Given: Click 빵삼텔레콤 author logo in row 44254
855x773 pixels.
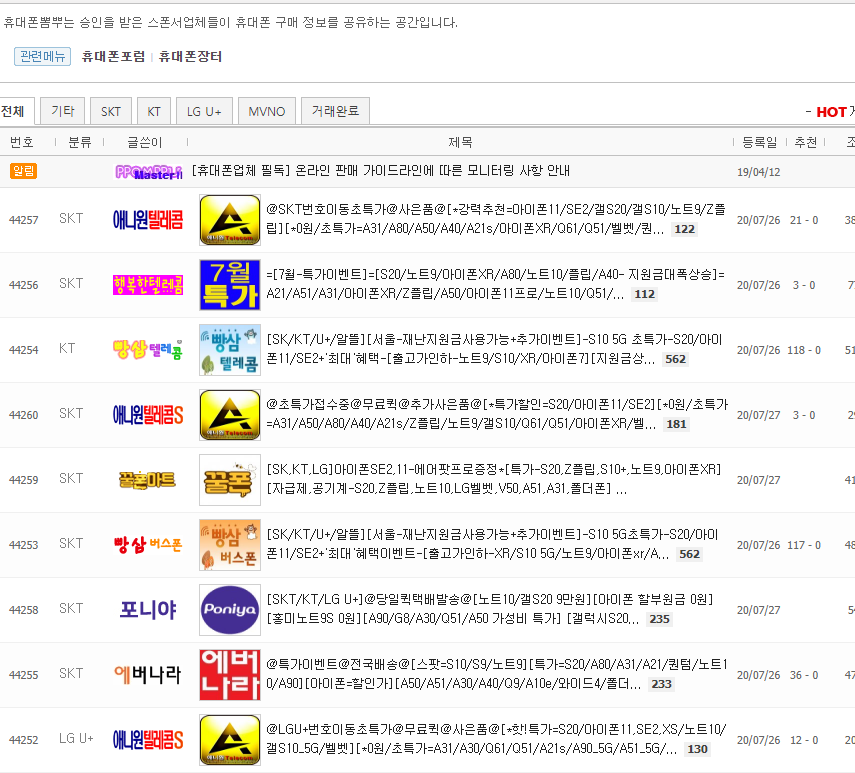Looking at the screenshot, I should [x=148, y=349].
